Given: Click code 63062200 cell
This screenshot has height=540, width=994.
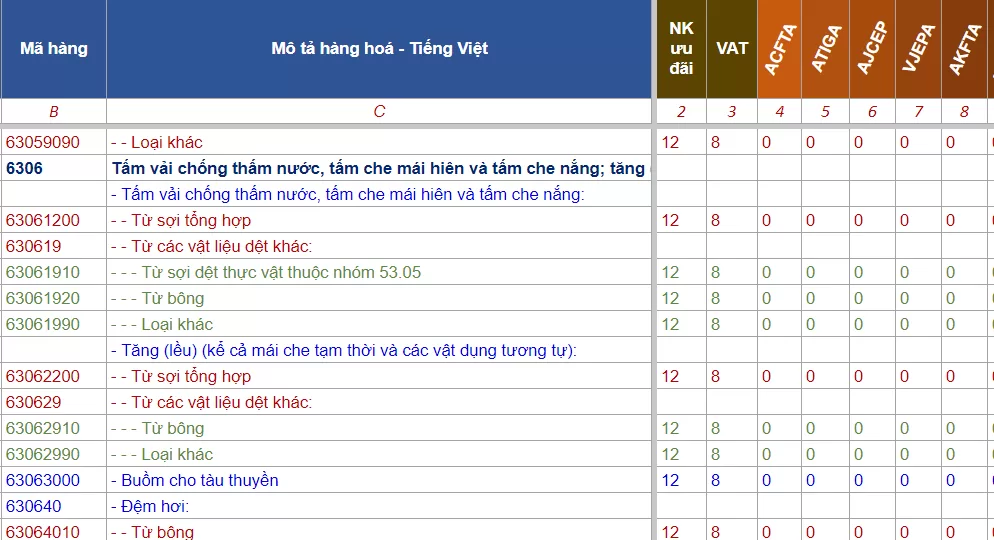Looking at the screenshot, I should [x=53, y=376].
